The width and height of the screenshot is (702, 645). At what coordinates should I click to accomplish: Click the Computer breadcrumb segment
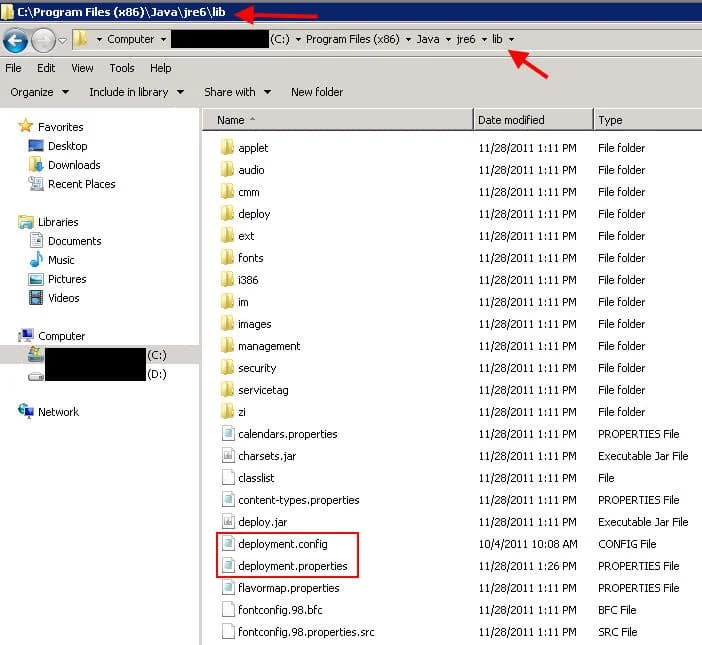(x=130, y=39)
